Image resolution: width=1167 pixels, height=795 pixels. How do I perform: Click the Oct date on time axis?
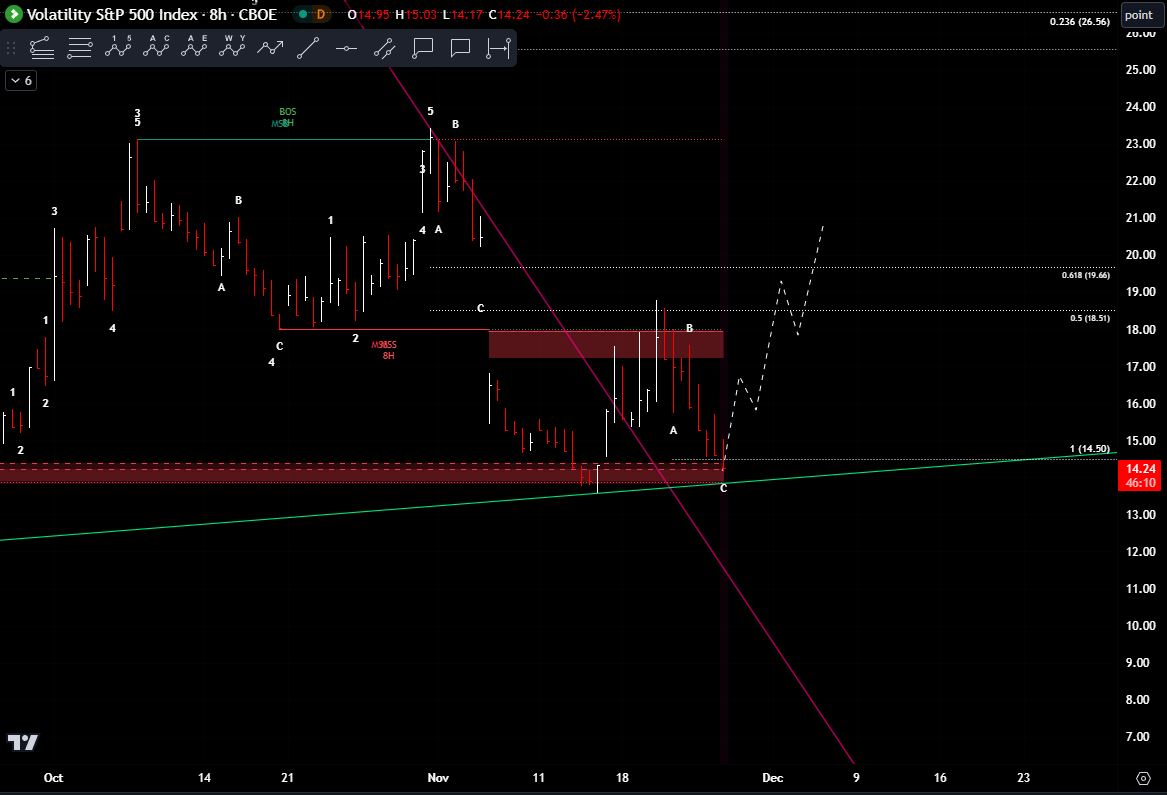click(x=54, y=778)
